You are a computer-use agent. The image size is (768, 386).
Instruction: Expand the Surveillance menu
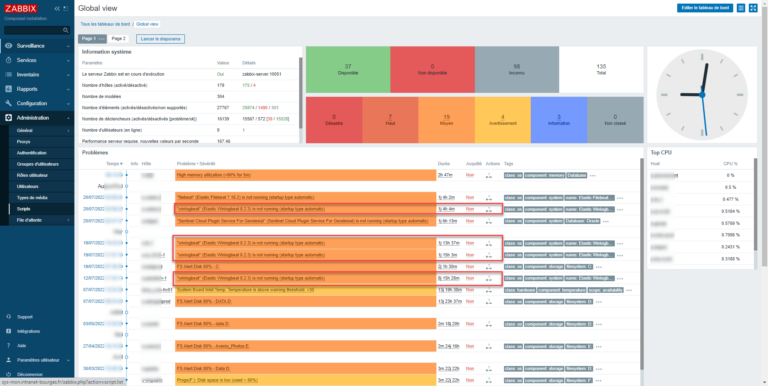point(37,46)
